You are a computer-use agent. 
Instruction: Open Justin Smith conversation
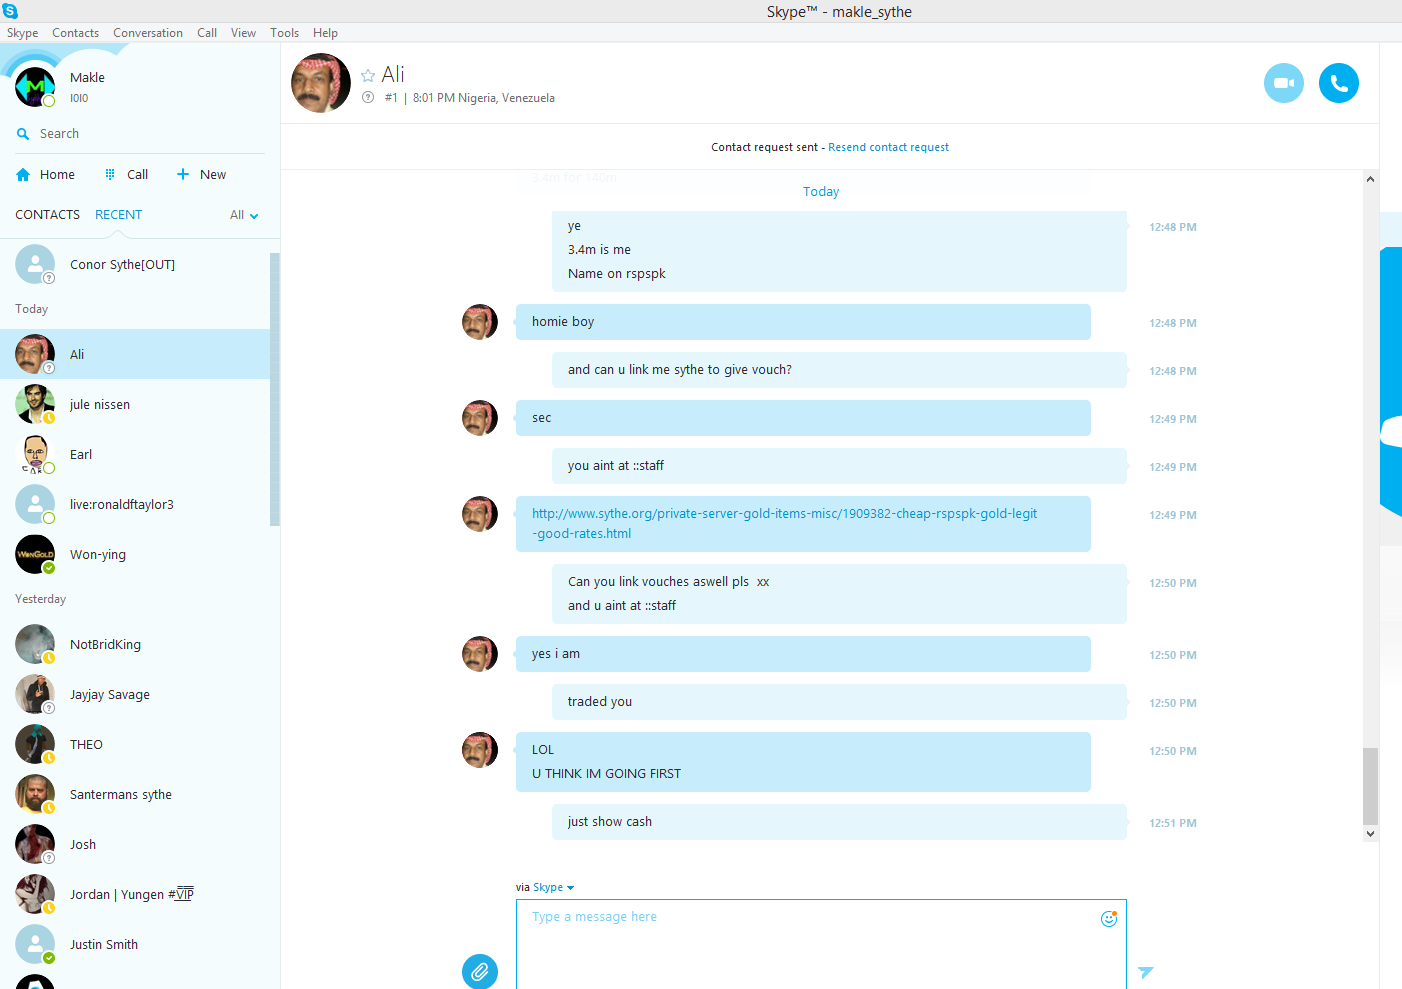[135, 944]
